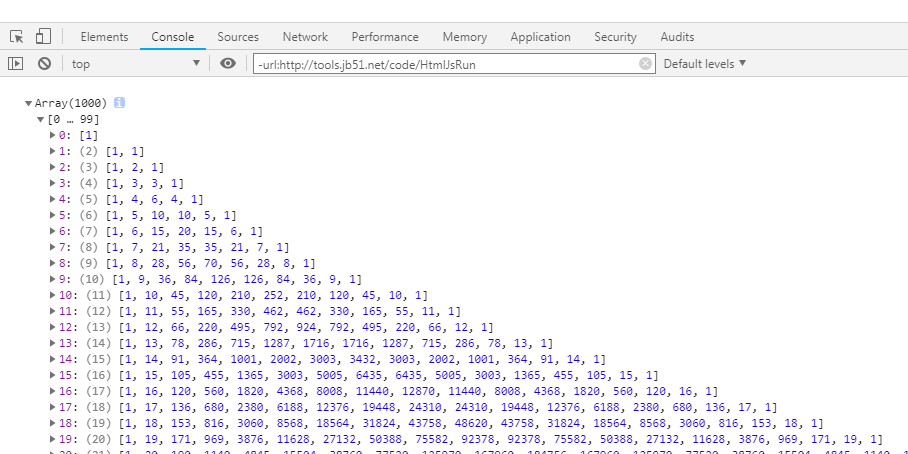This screenshot has width=908, height=454.
Task: Expand row 0: [1]
Action: pos(53,136)
